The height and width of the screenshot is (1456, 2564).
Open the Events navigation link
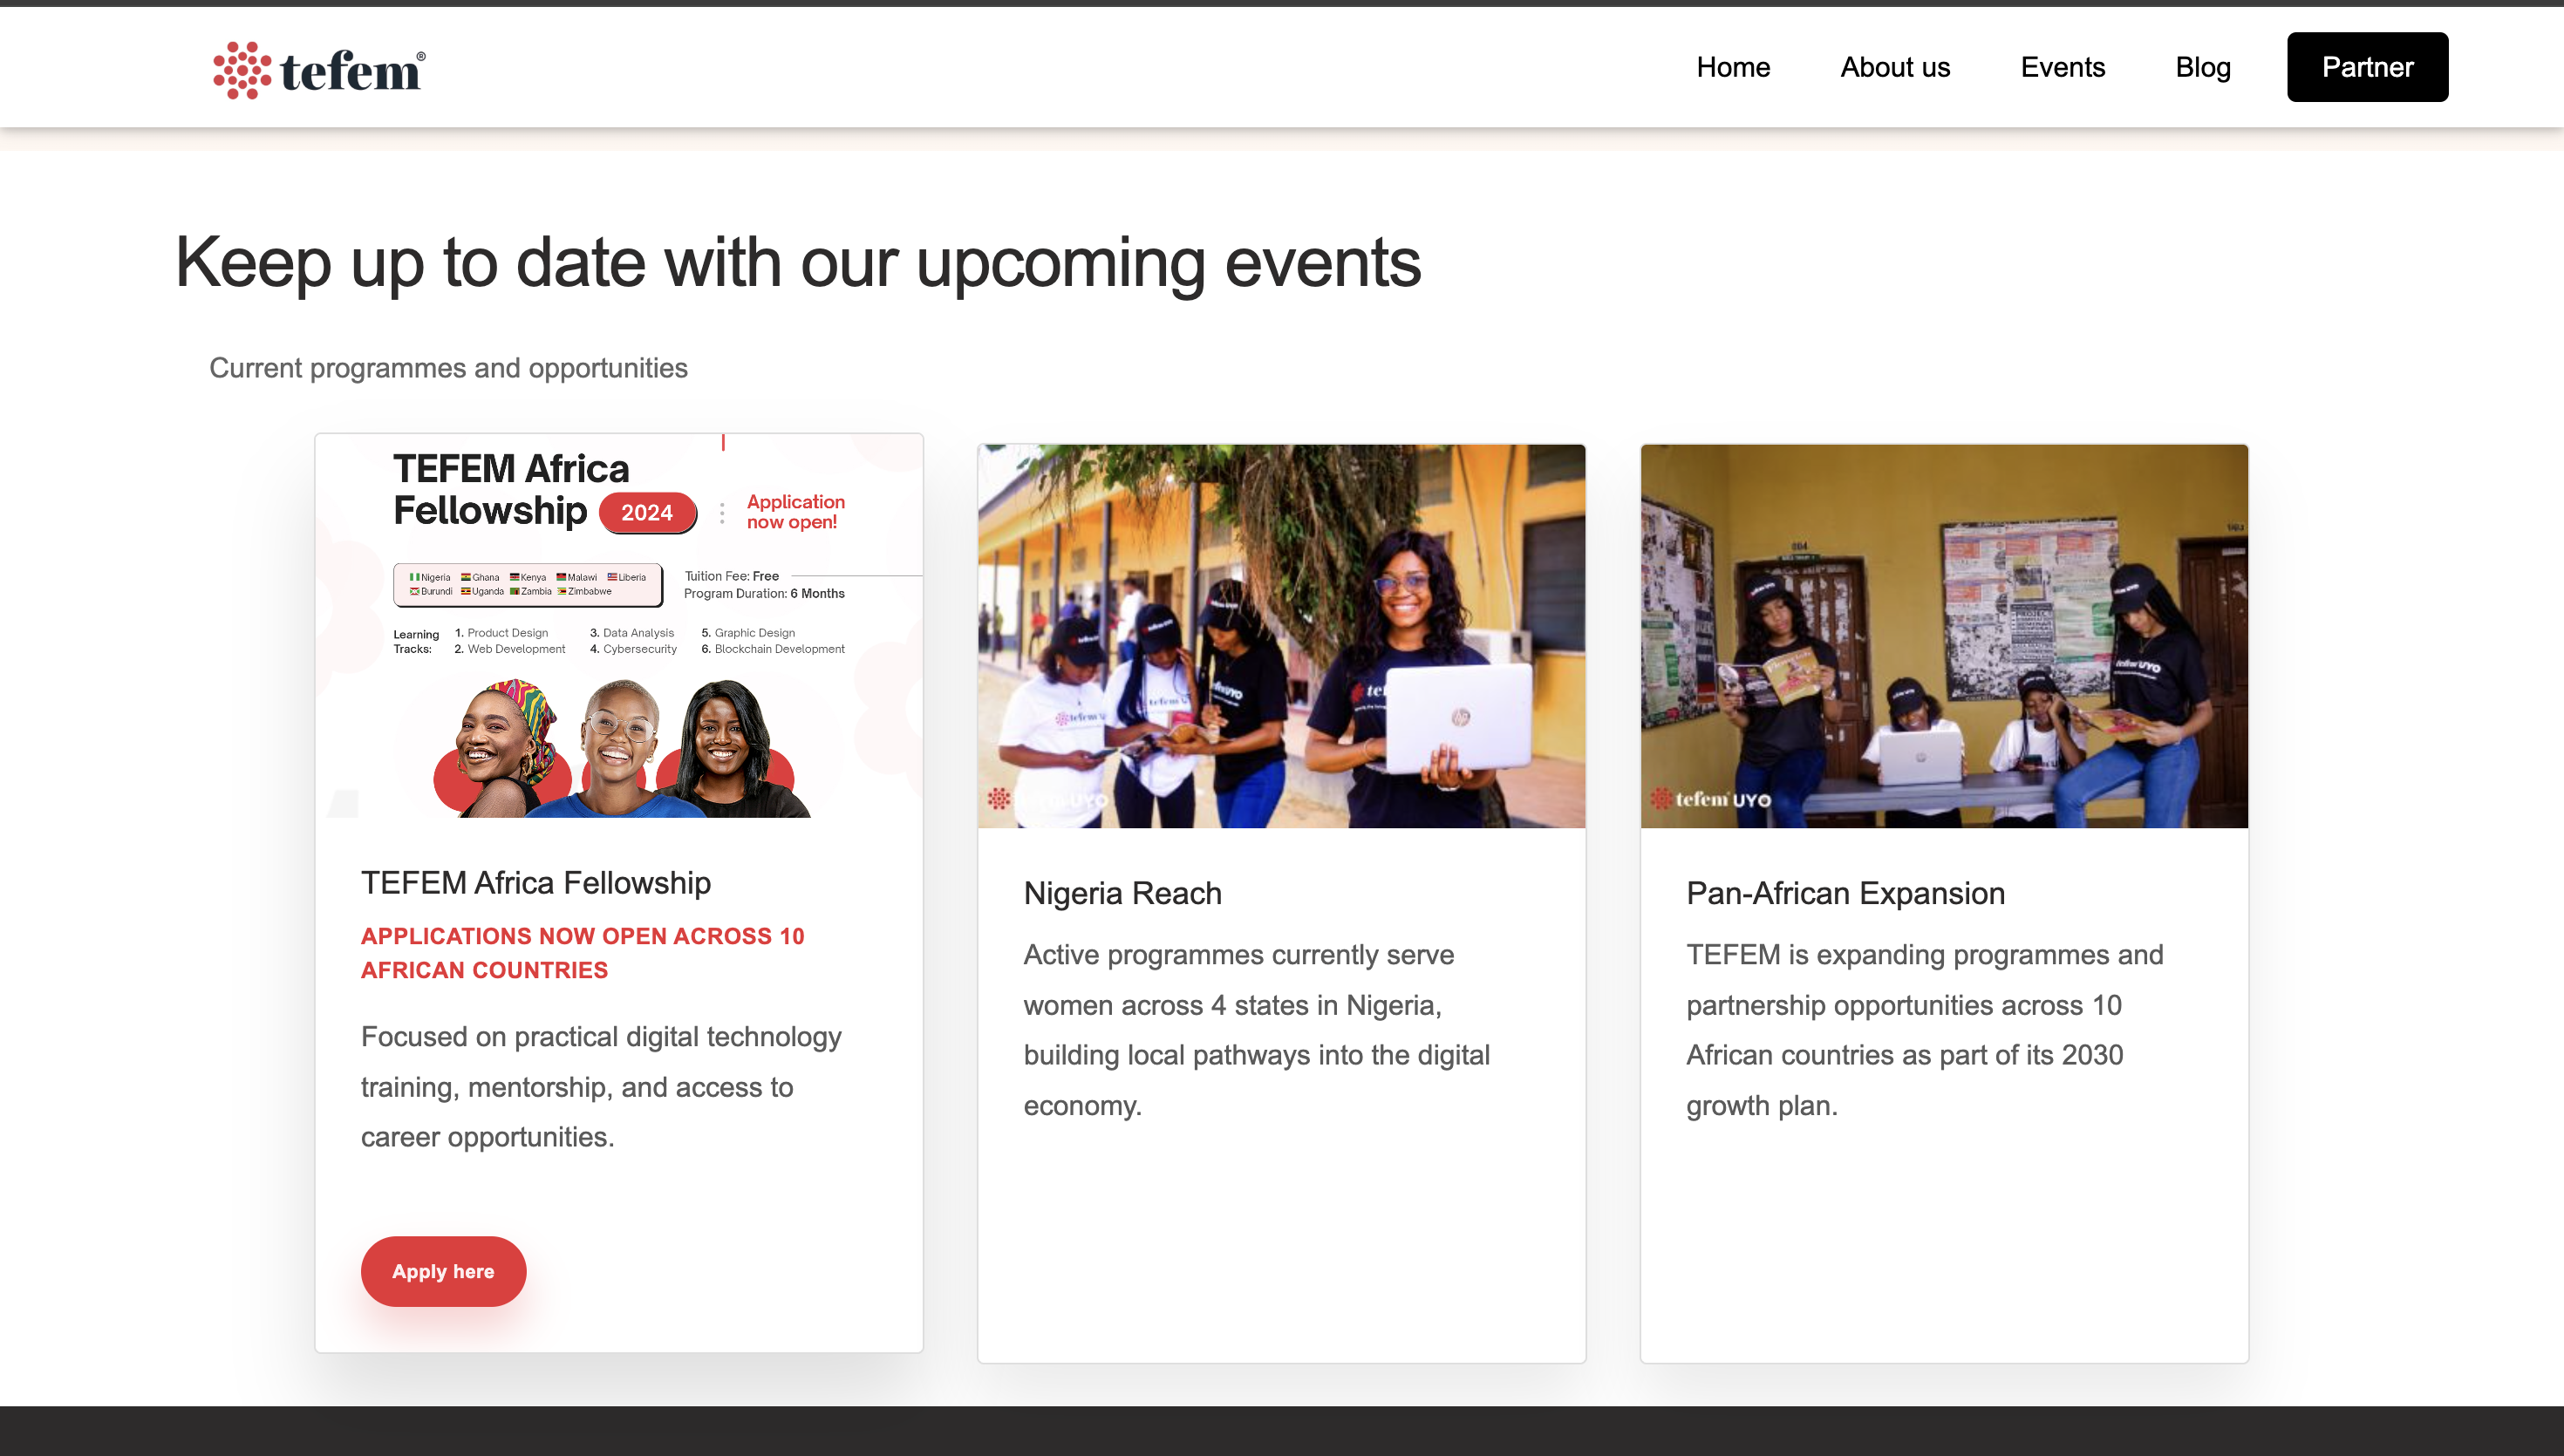(2062, 67)
